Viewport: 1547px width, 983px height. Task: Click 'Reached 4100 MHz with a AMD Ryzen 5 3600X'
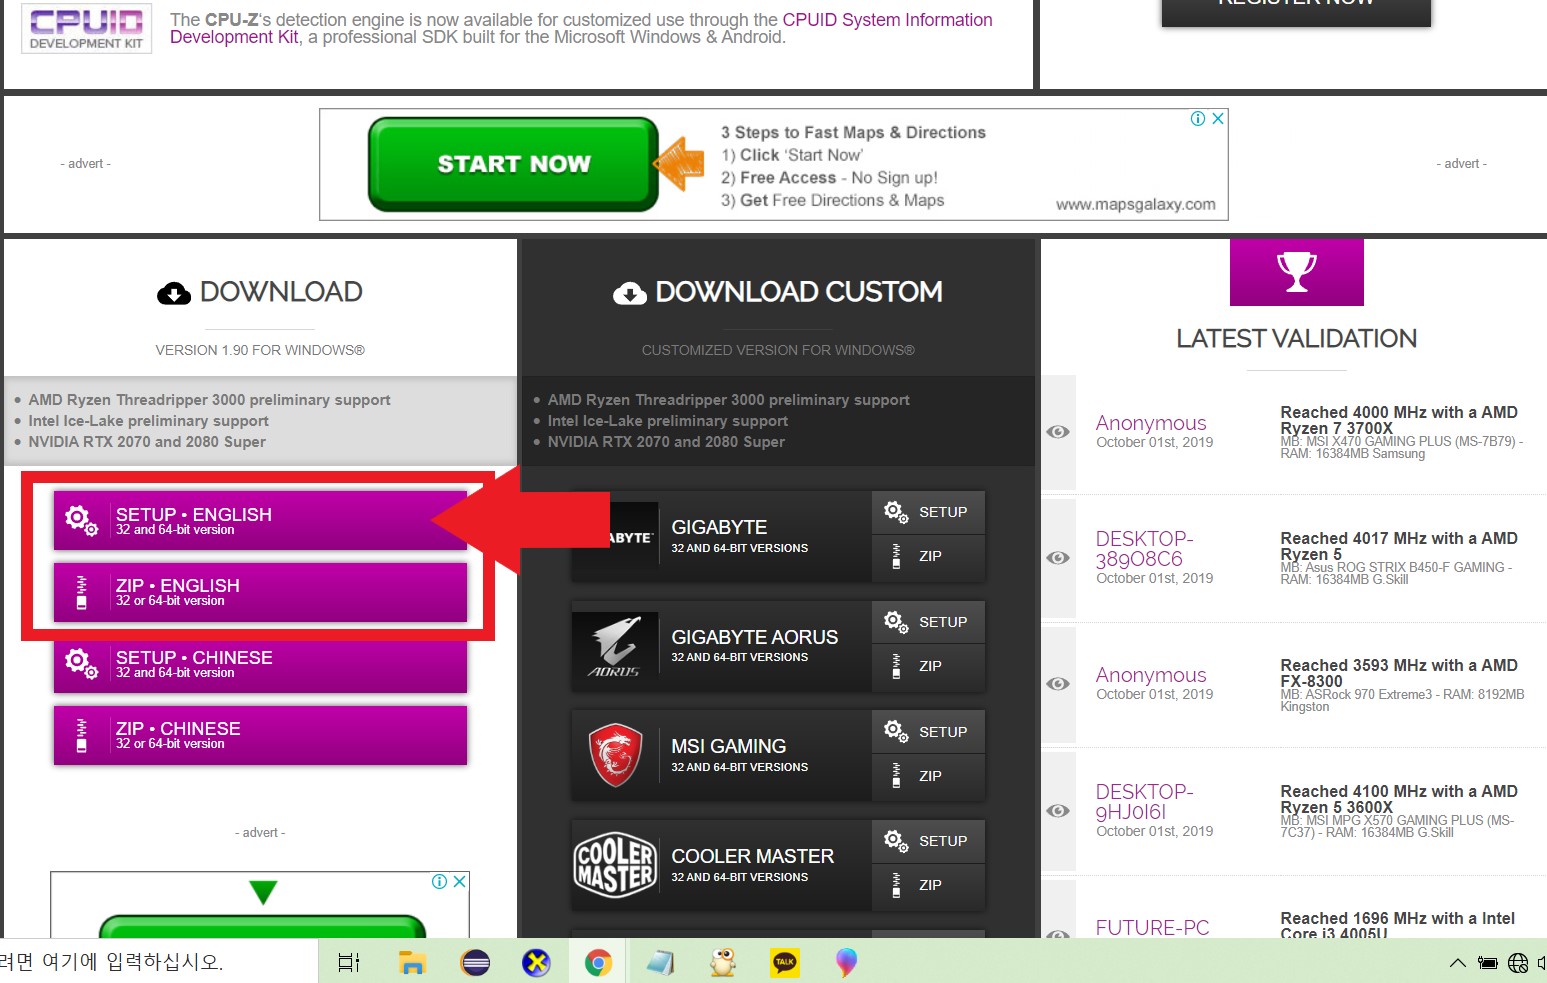(1398, 799)
